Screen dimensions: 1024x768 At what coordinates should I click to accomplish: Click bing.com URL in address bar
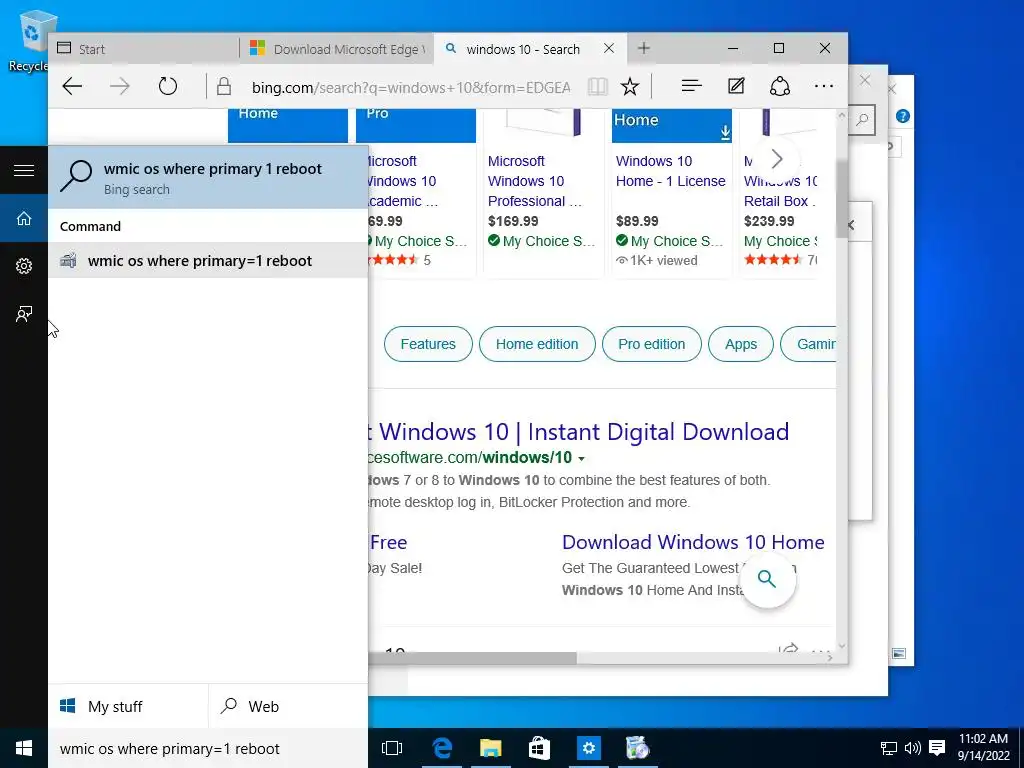pyautogui.click(x=411, y=88)
